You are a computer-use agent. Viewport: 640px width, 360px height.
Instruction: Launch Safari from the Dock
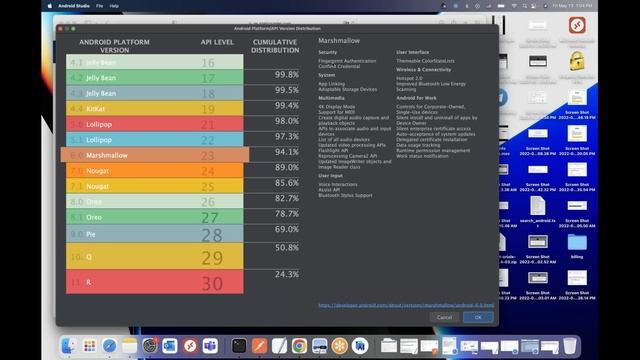(109, 346)
